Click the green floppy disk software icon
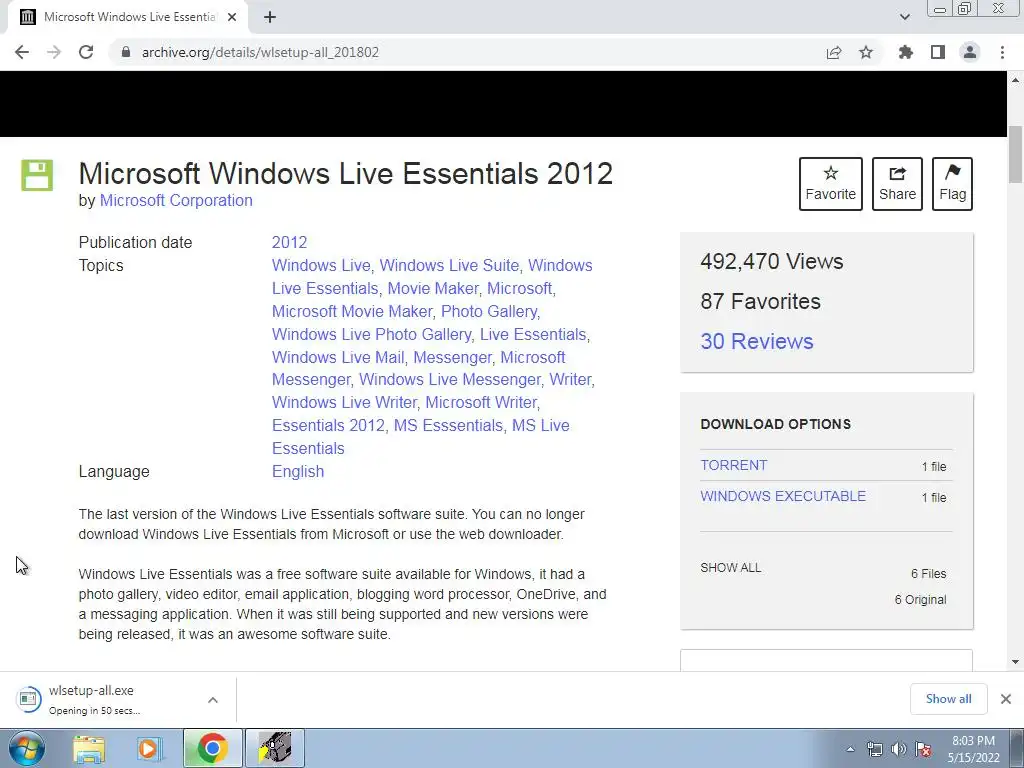The width and height of the screenshot is (1024, 768). click(37, 175)
